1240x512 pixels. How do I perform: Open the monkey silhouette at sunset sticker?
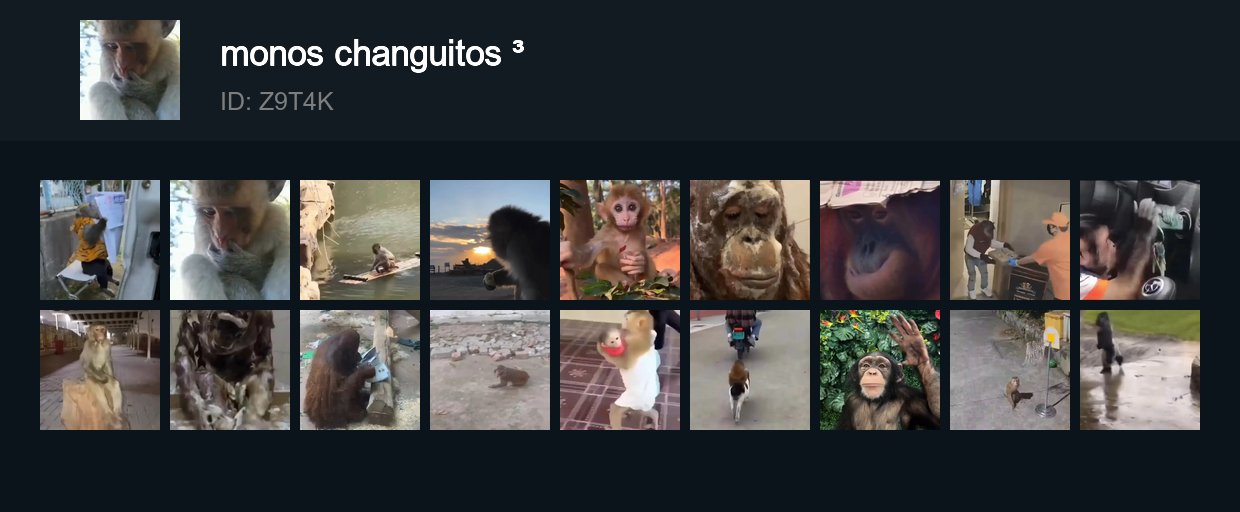click(x=490, y=240)
